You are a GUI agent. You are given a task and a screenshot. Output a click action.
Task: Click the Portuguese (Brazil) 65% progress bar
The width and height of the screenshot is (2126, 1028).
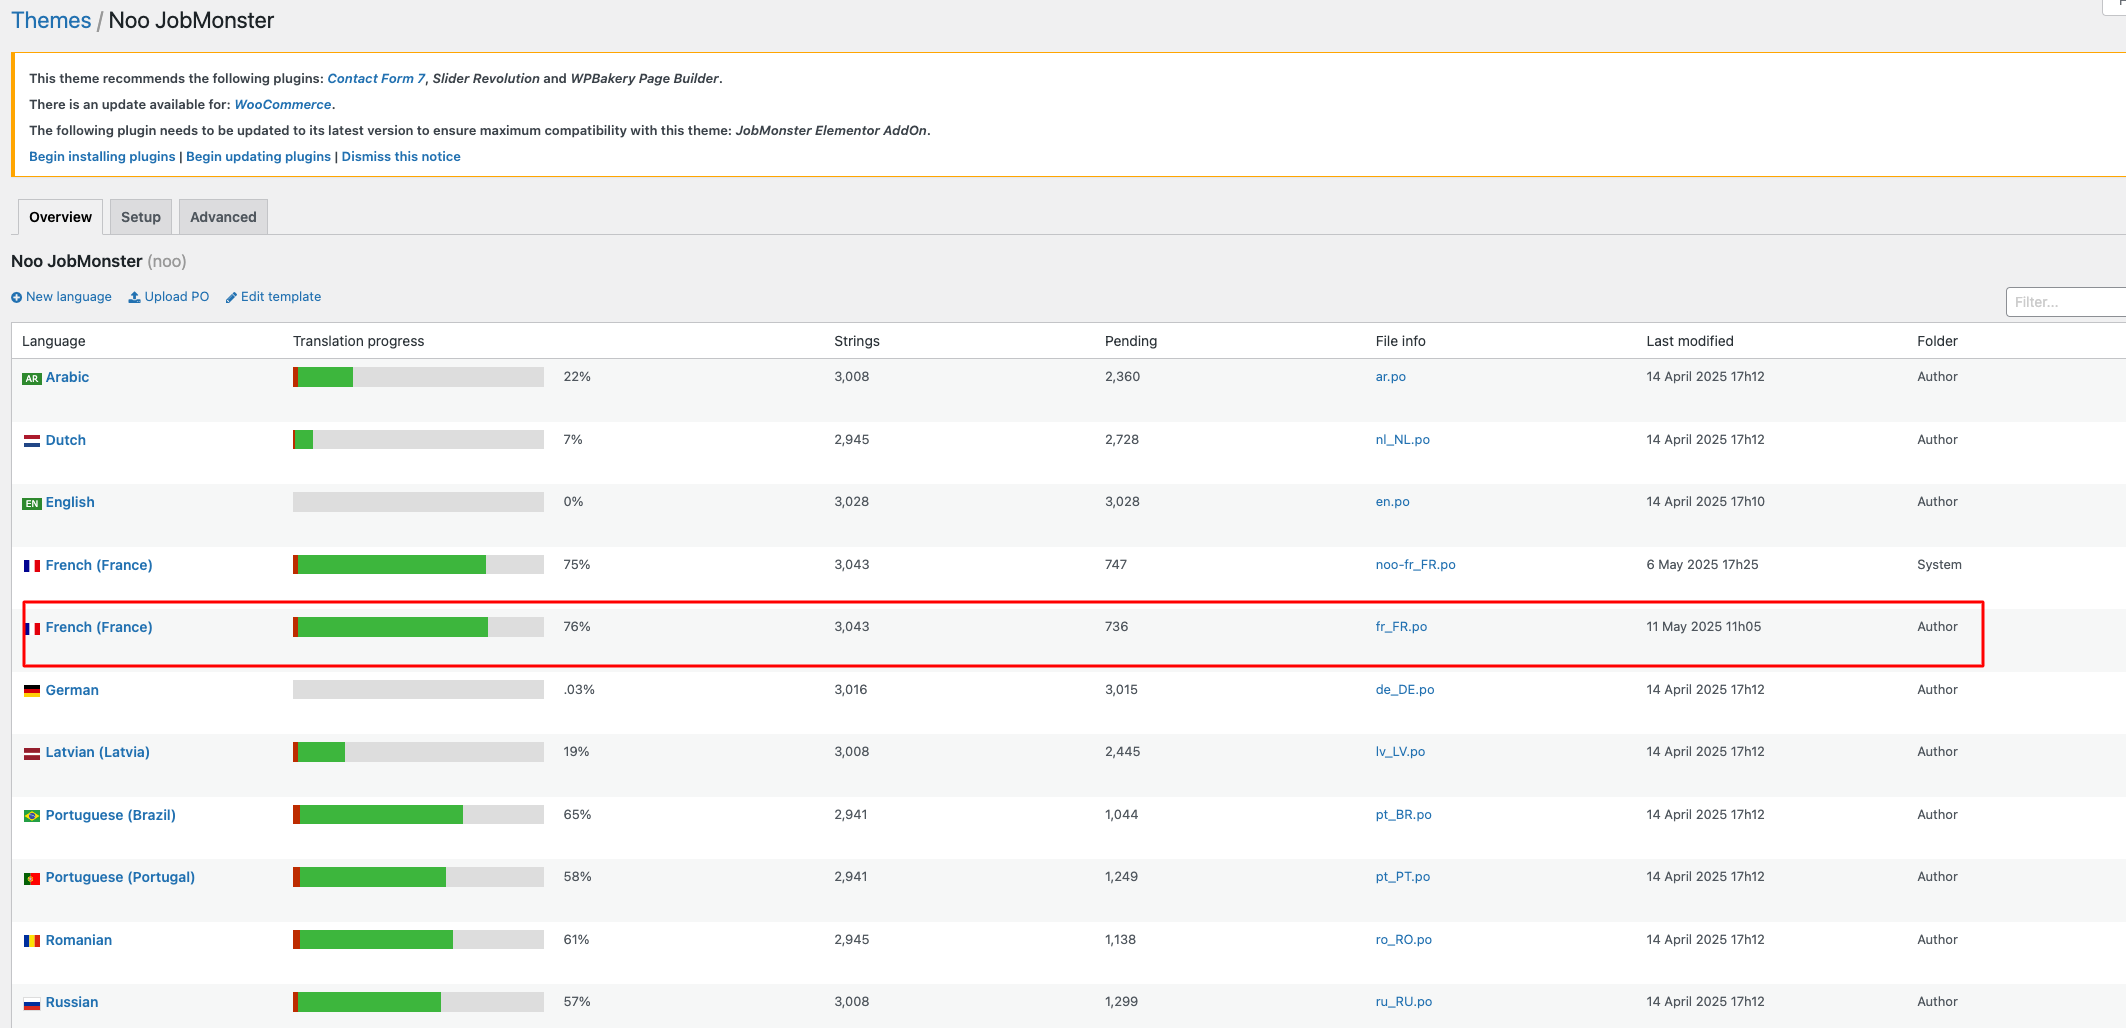(418, 815)
